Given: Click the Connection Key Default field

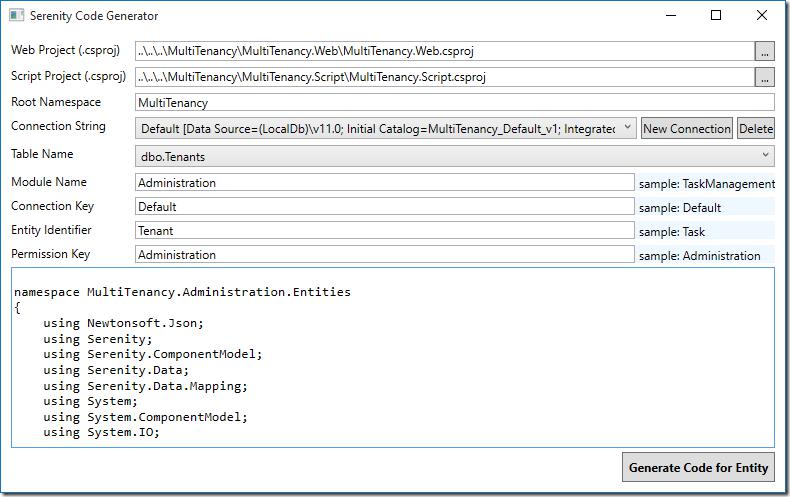Looking at the screenshot, I should tap(384, 206).
